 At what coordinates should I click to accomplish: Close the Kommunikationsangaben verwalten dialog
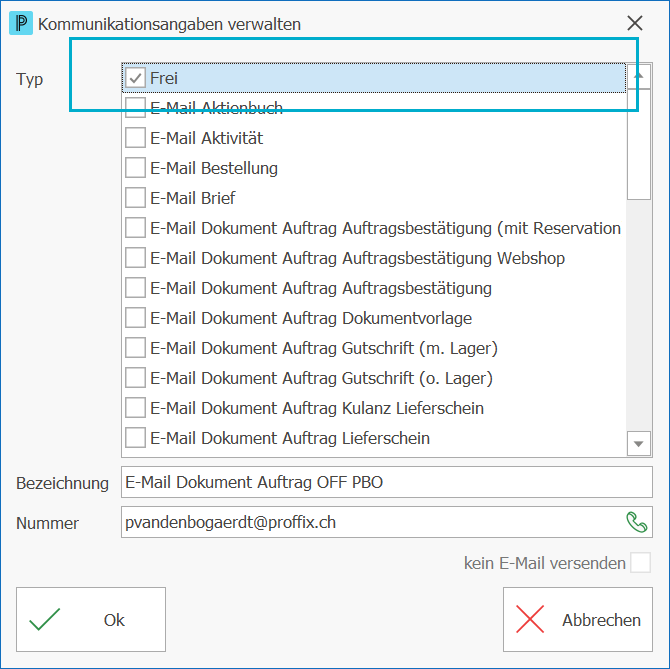pos(635,23)
